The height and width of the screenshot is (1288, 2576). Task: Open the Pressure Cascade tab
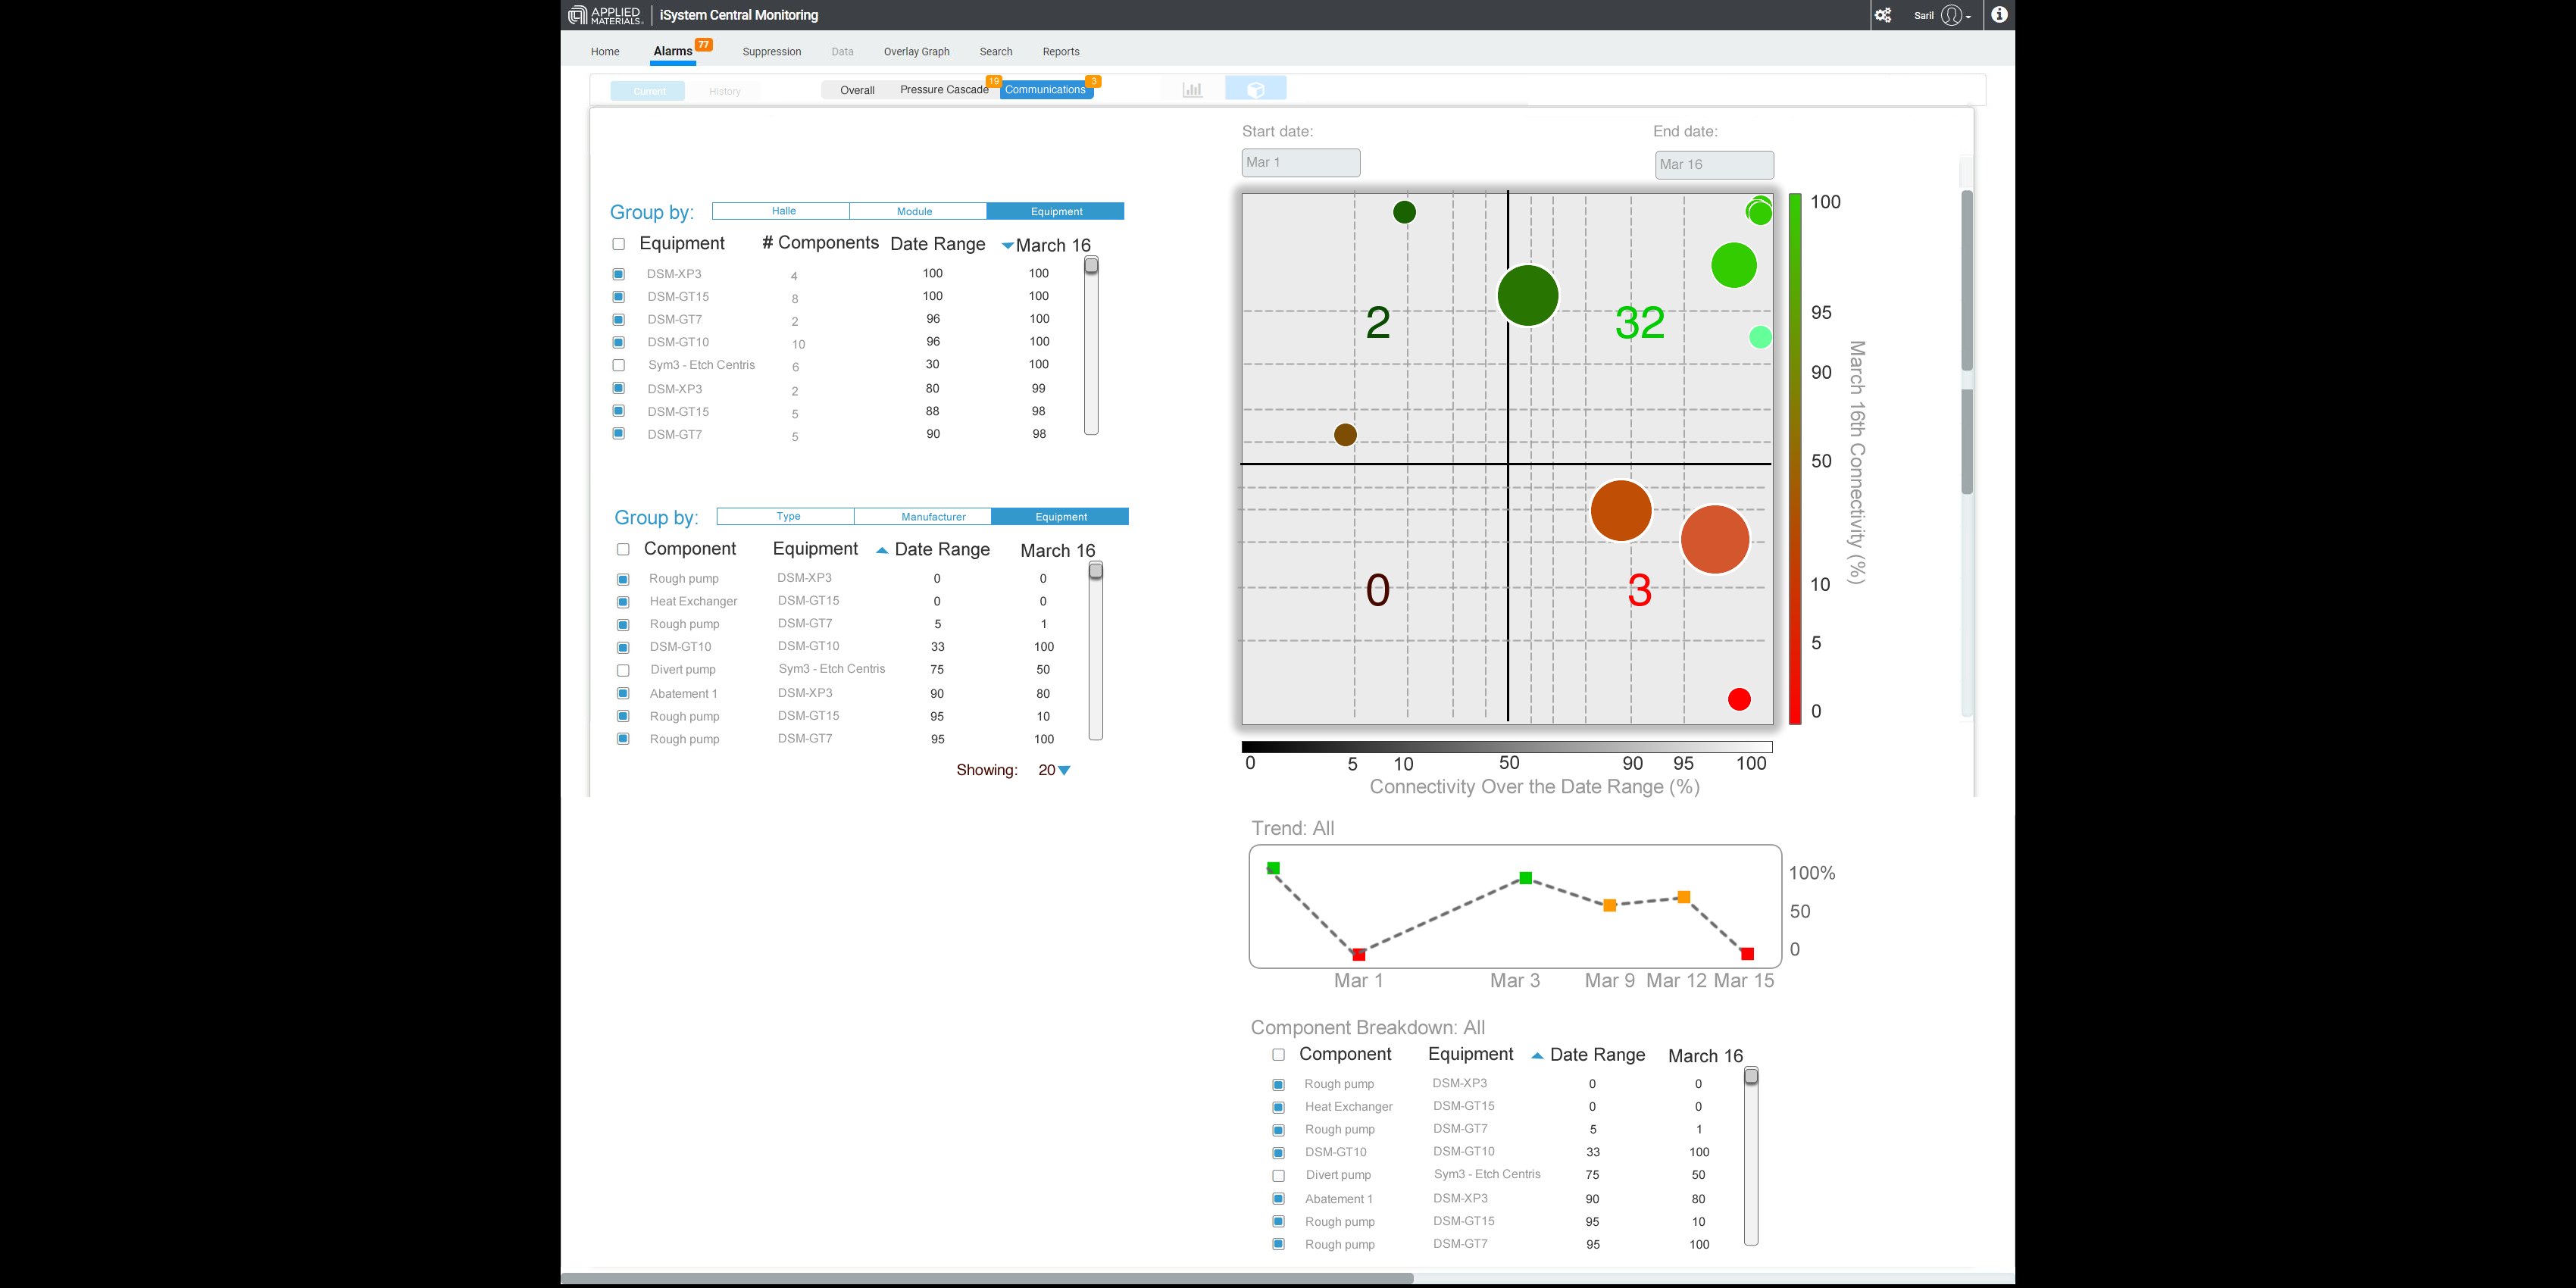pos(943,90)
